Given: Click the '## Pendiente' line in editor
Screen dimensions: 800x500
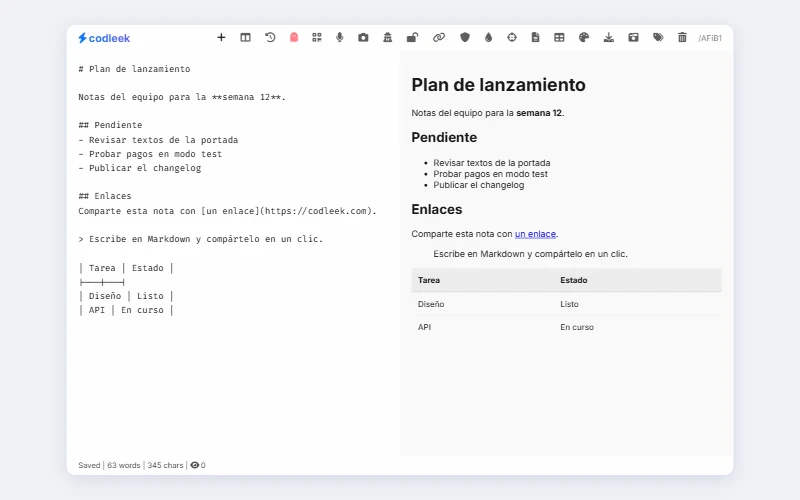Looking at the screenshot, I should point(110,125).
